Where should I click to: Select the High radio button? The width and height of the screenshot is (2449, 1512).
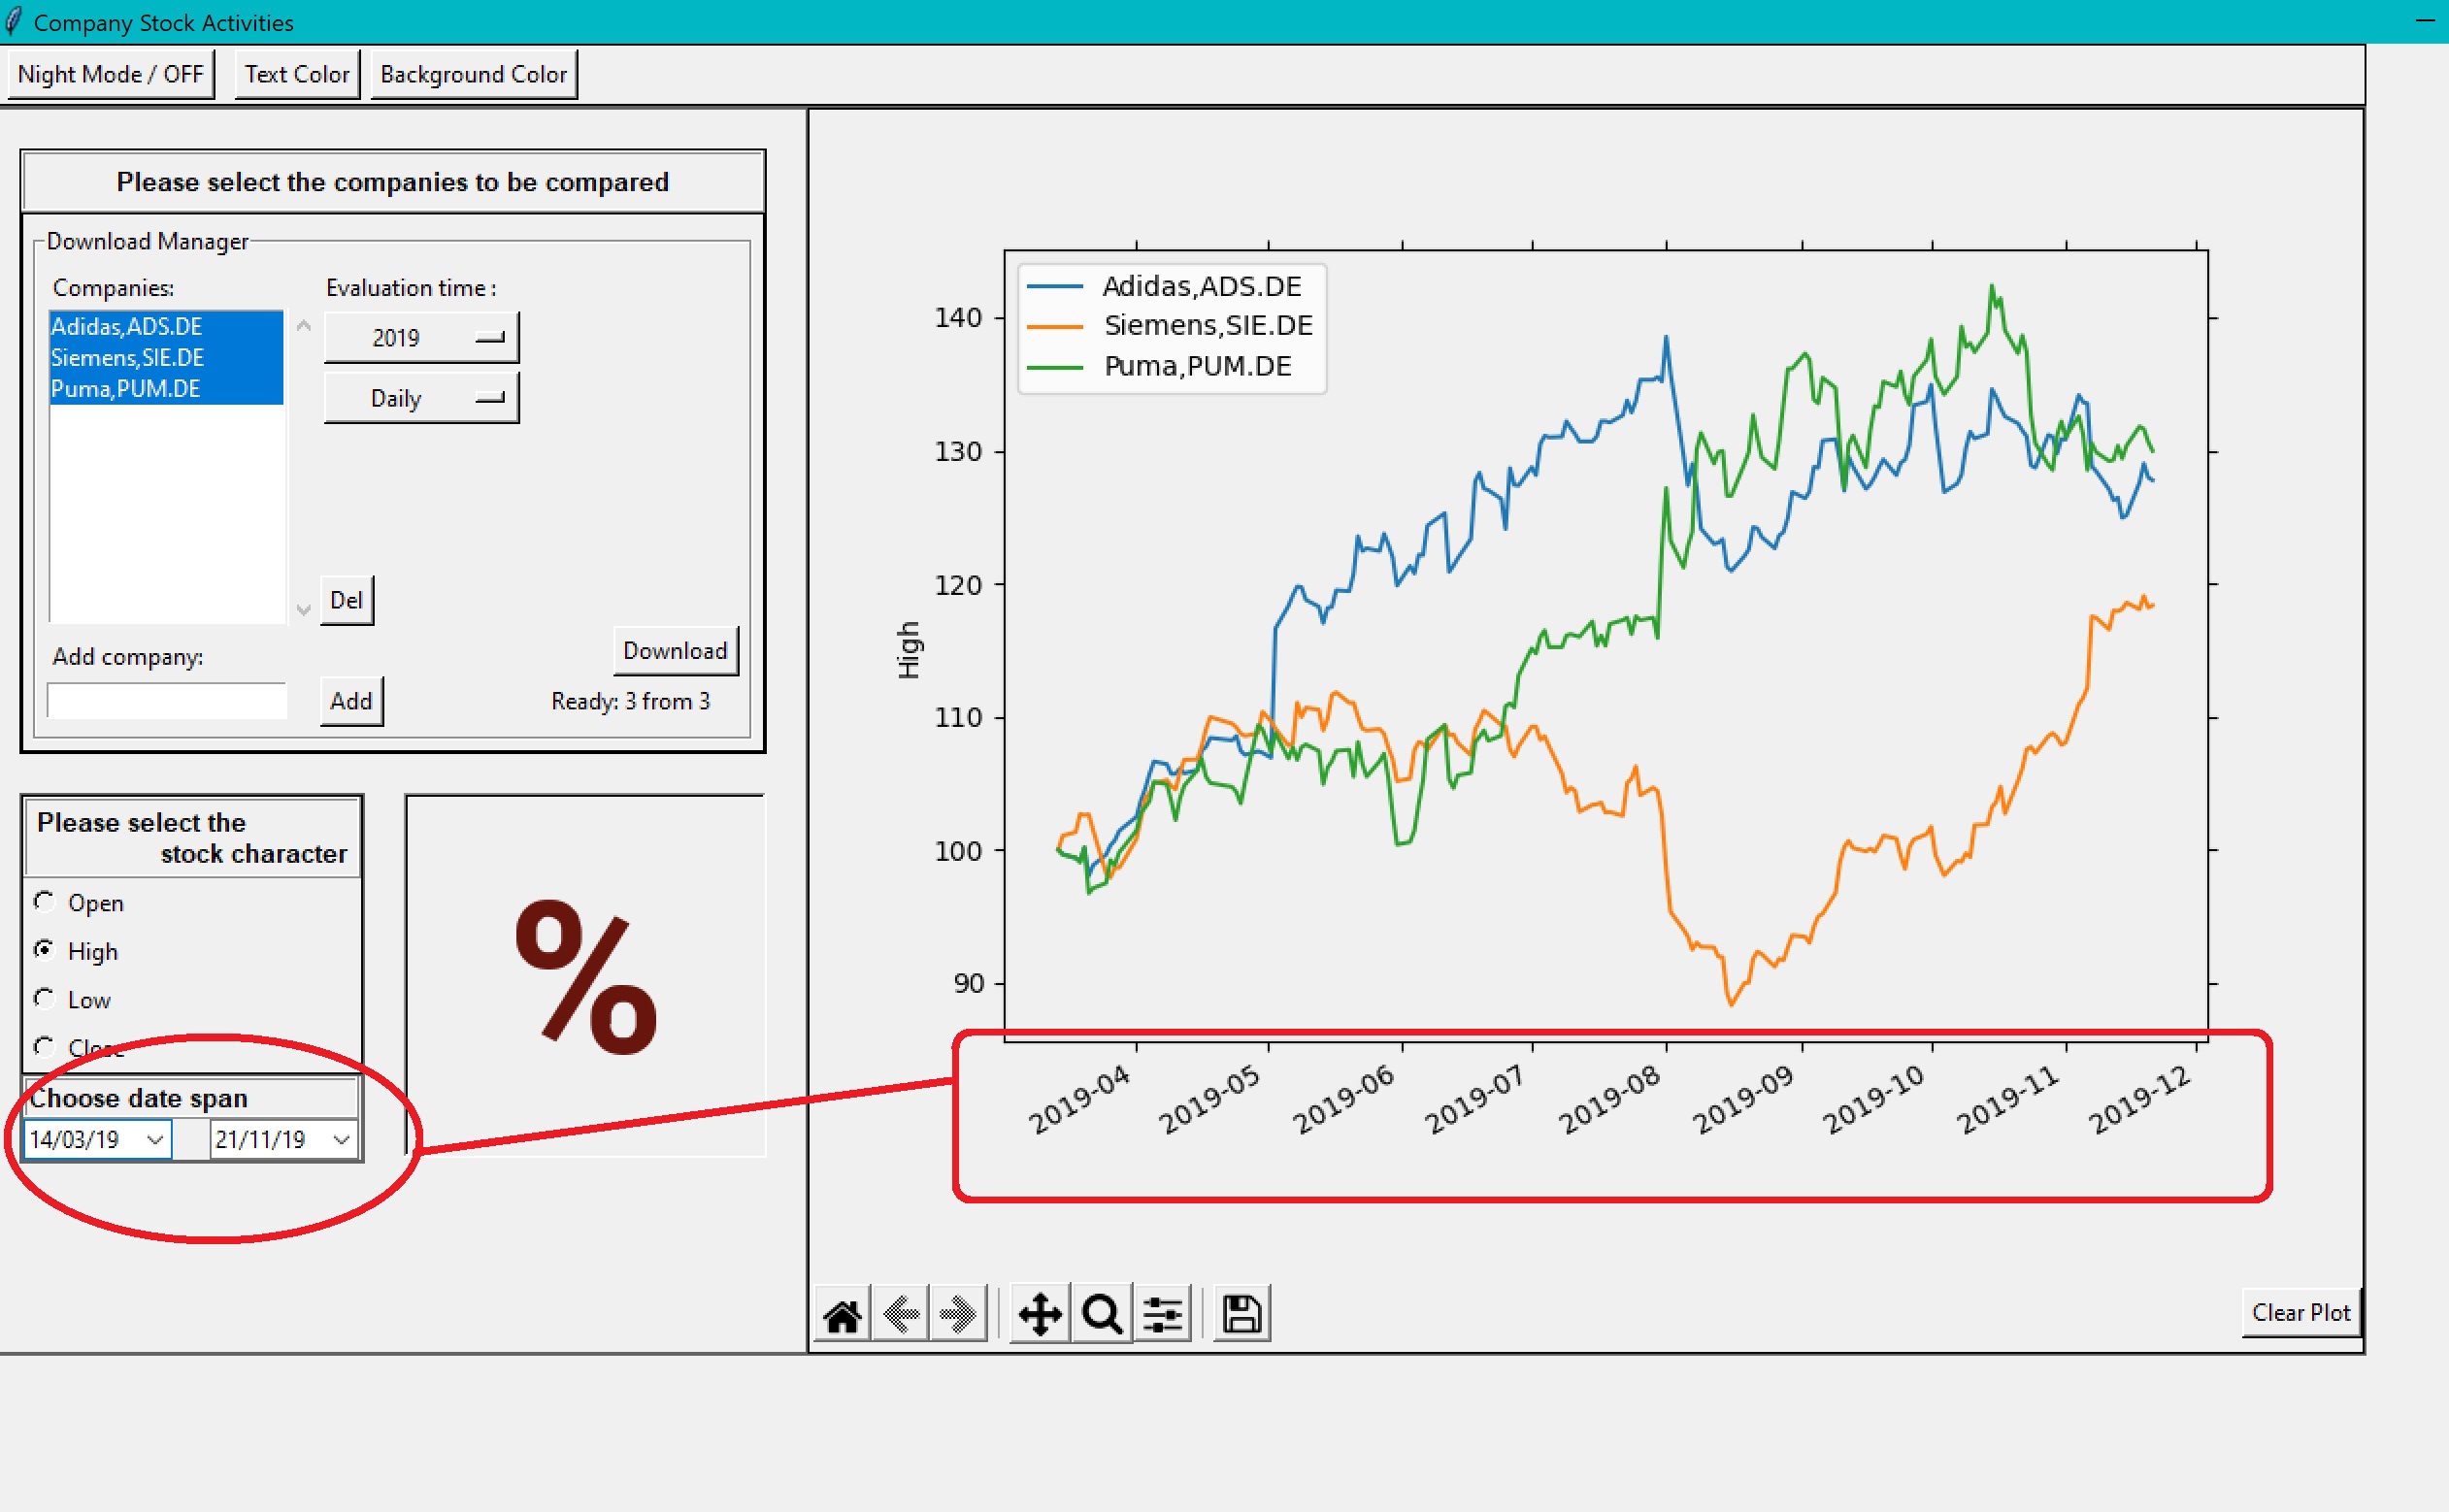pos(44,950)
